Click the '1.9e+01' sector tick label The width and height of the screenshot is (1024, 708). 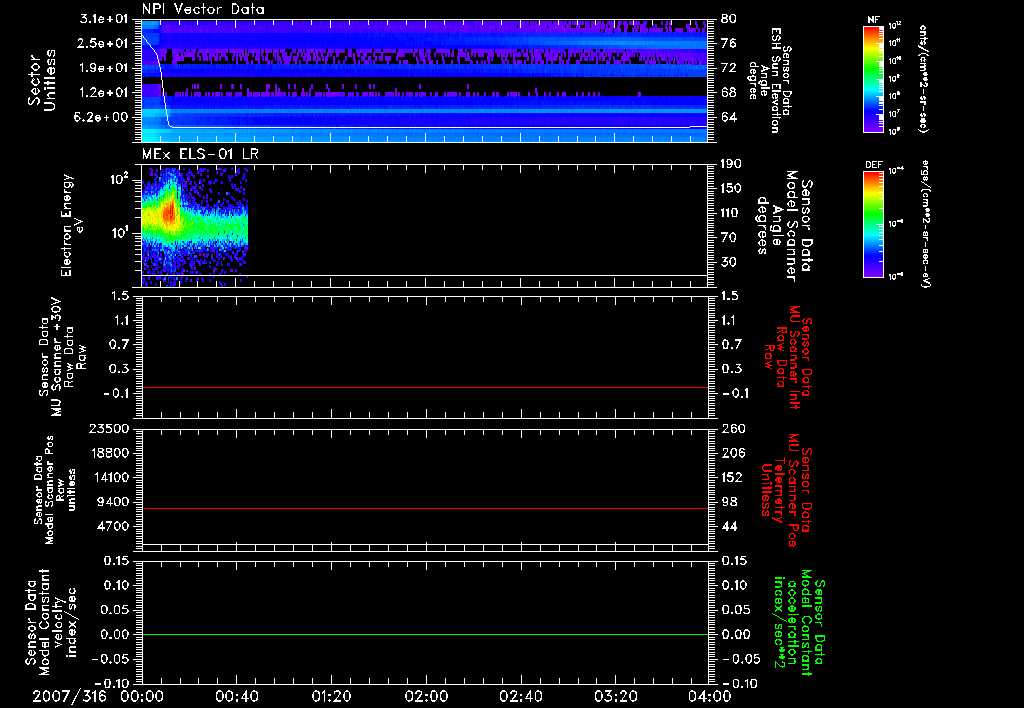point(103,68)
